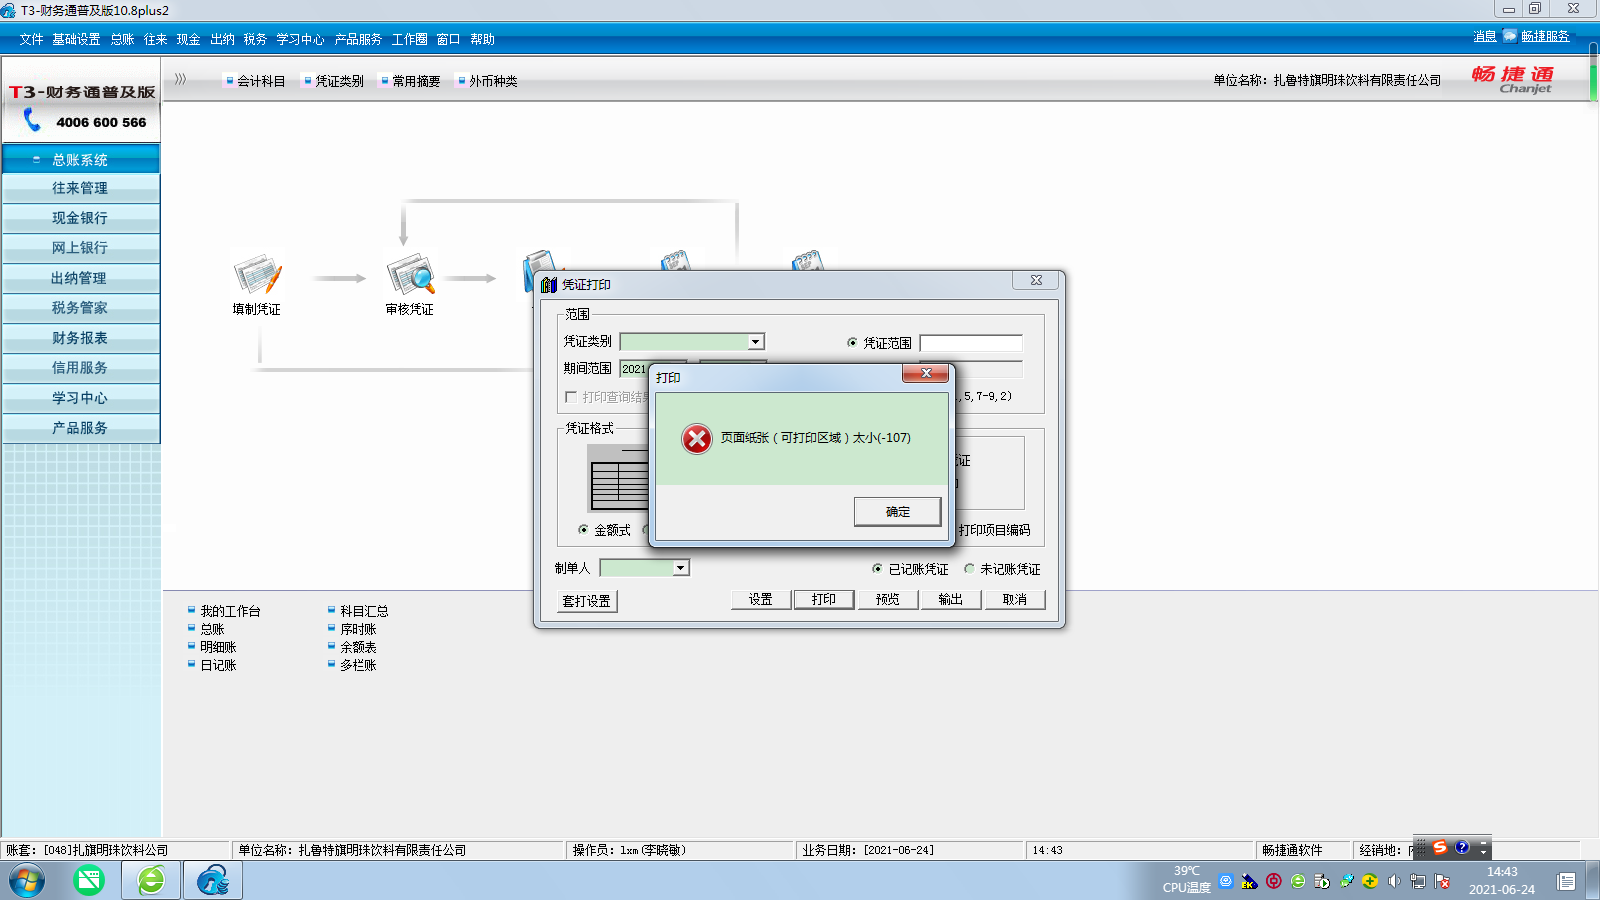This screenshot has height=900, width=1600.
Task: Open the 往来管理 sidebar module
Action: [81, 188]
